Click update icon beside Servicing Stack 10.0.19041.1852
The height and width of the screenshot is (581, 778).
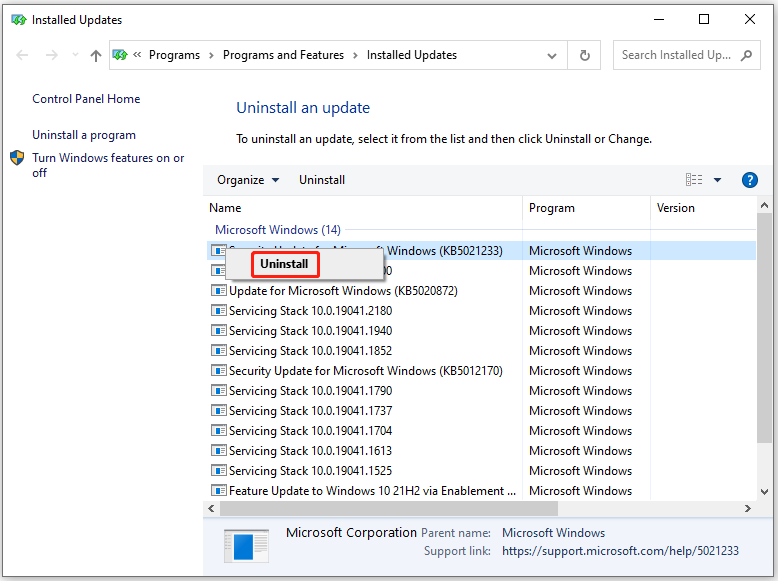coord(218,351)
